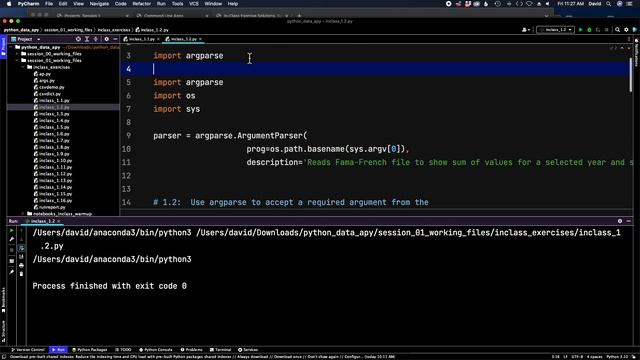640x360 pixels.
Task: Open the Services tool window
Action: [x=248, y=350]
